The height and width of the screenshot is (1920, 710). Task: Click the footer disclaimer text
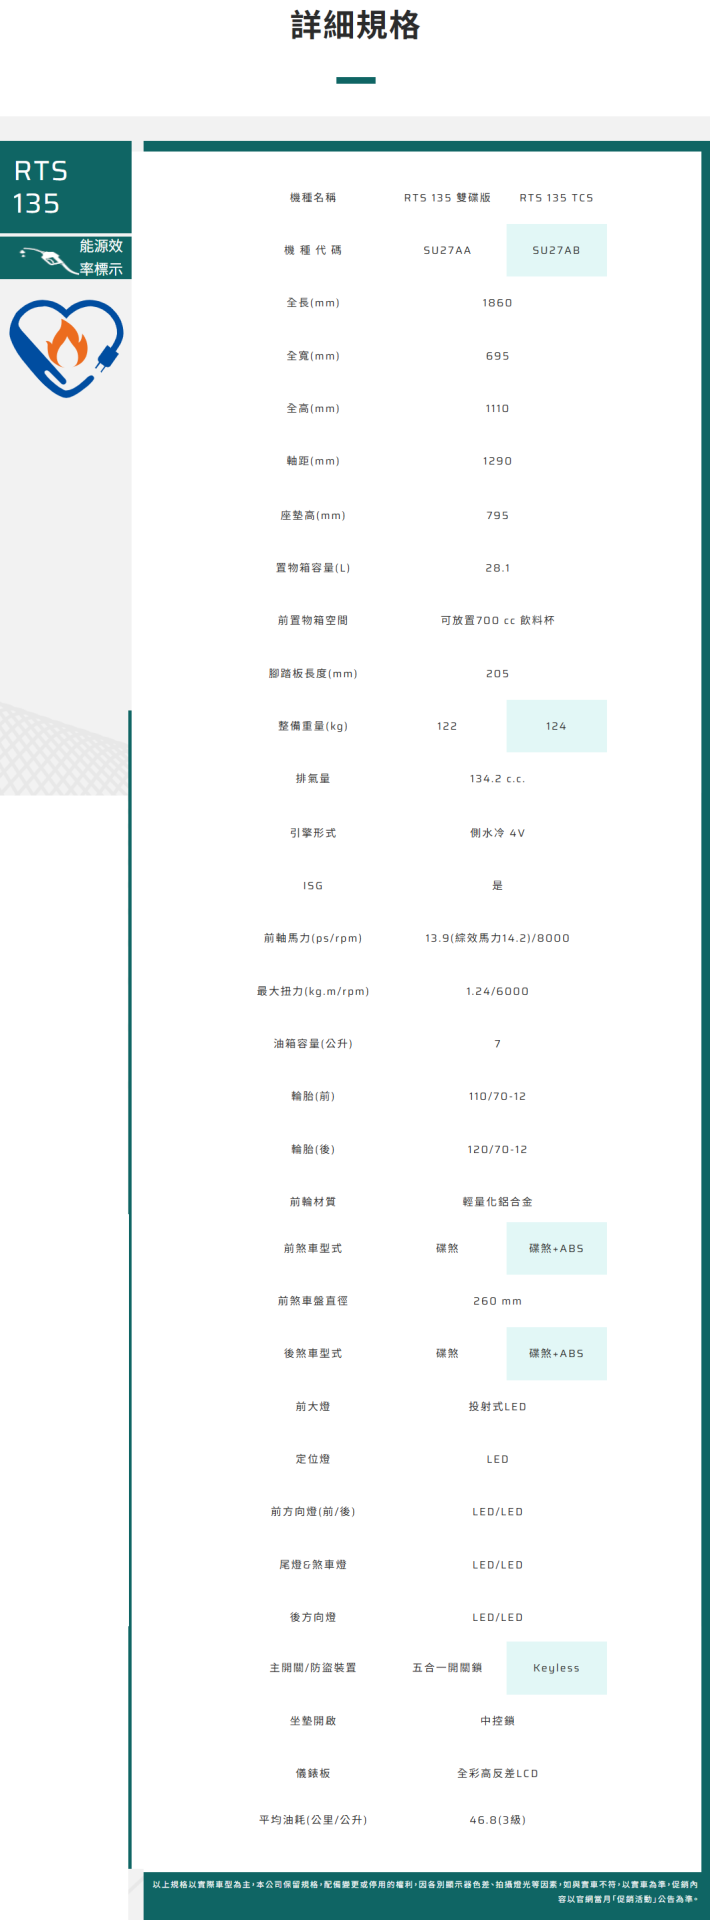425,1891
